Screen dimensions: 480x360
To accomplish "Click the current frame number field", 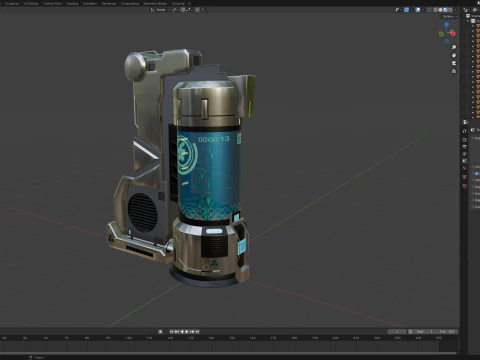I will (x=397, y=331).
